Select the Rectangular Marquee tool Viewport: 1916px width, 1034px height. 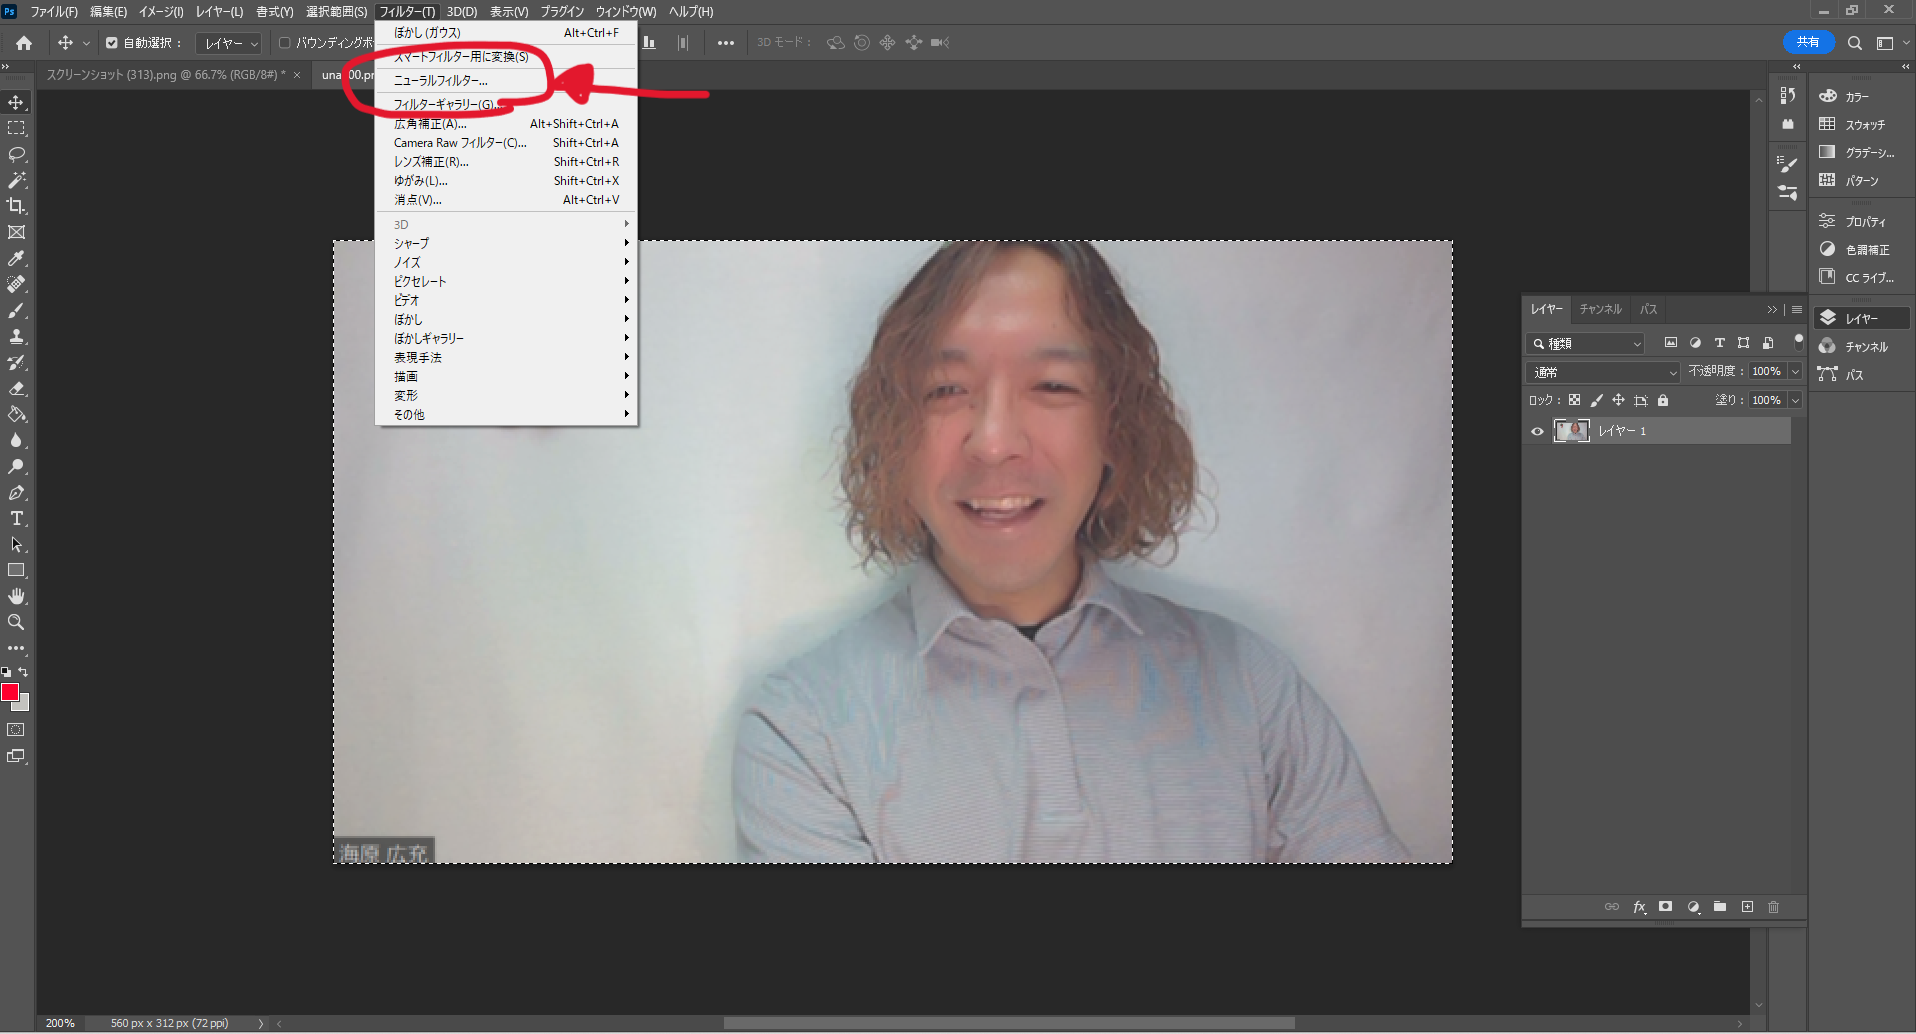[x=16, y=128]
